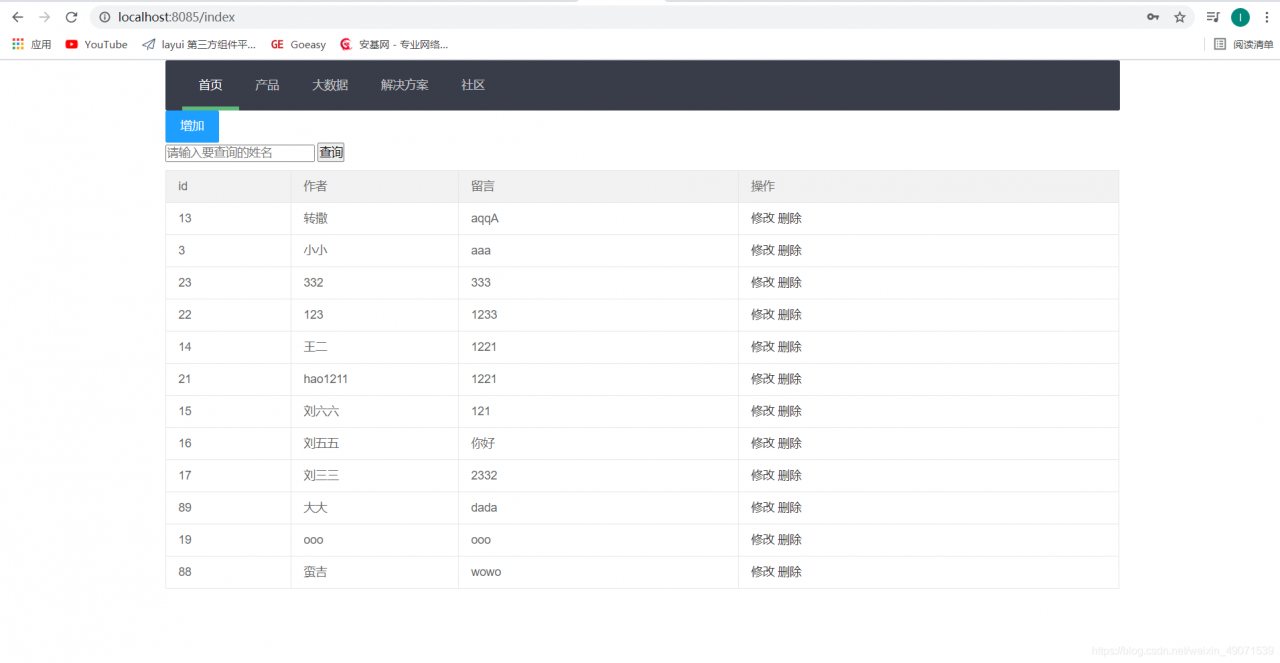Viewport: 1280px width, 663px height.
Task: Click 修改 in row id 23
Action: [763, 282]
